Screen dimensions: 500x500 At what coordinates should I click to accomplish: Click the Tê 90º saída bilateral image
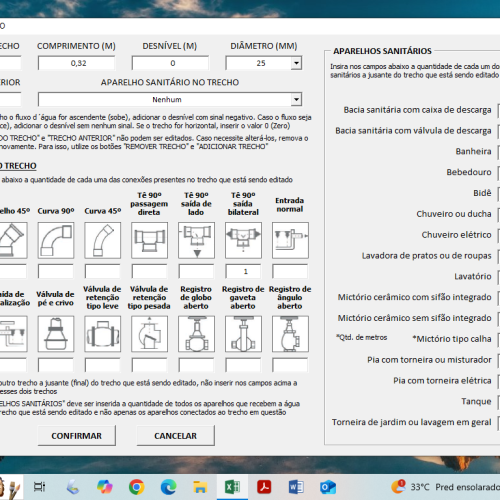point(243,240)
